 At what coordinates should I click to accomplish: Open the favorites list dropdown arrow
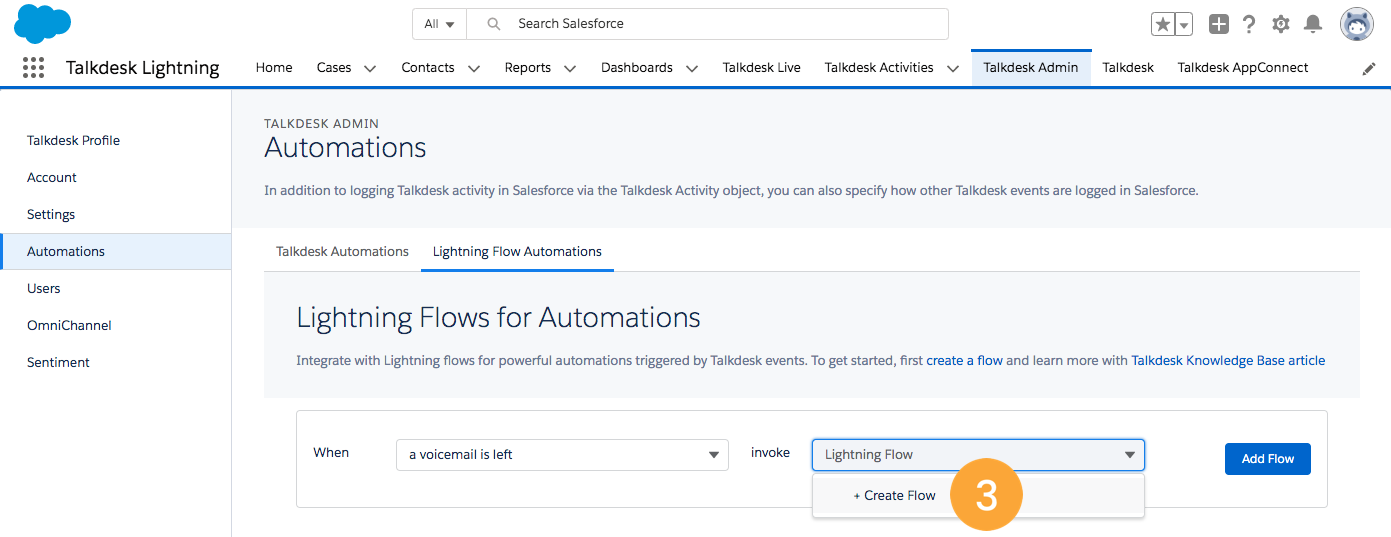point(1184,25)
